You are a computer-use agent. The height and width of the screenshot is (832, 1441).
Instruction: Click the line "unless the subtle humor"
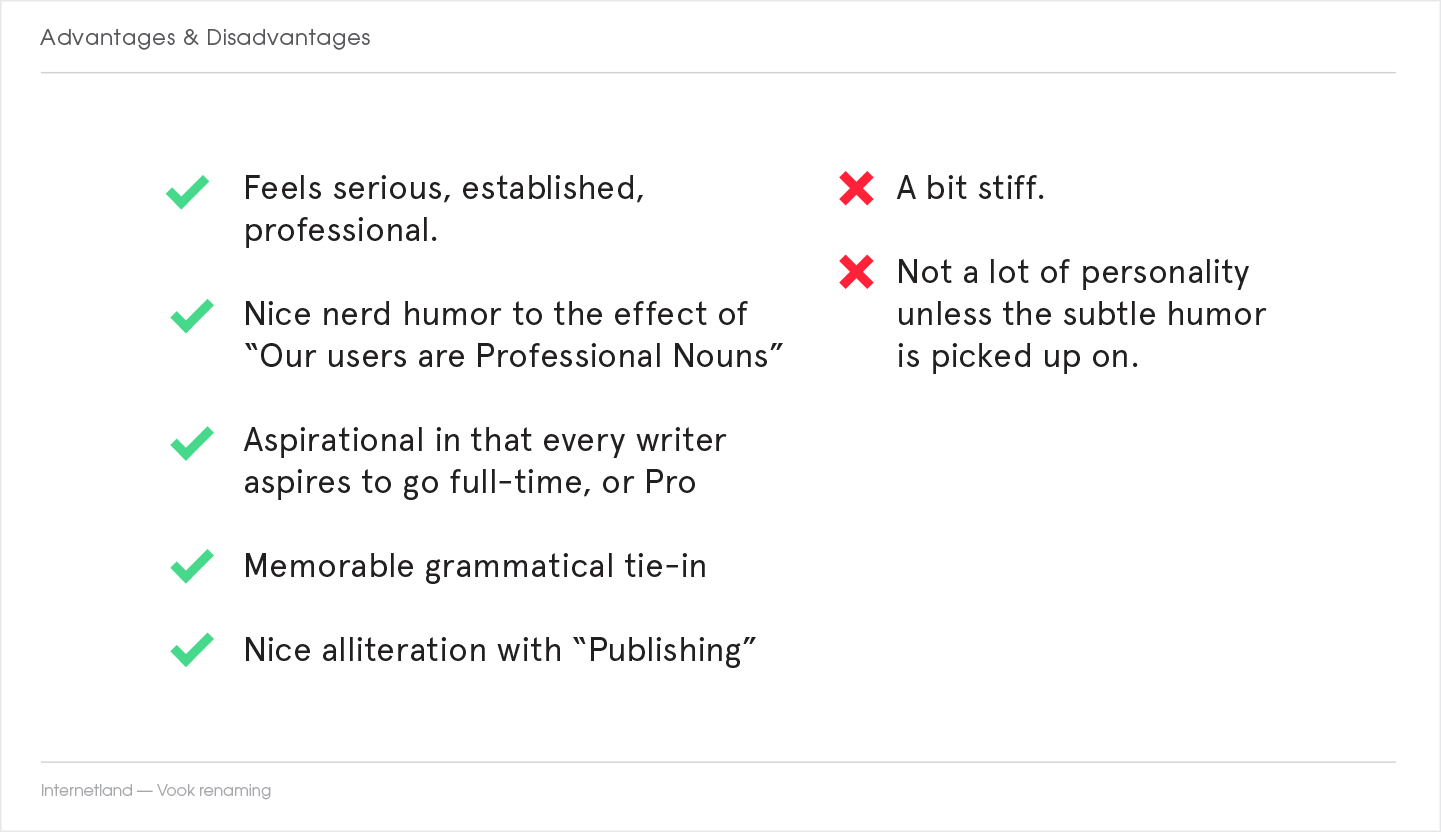pyautogui.click(x=1081, y=314)
